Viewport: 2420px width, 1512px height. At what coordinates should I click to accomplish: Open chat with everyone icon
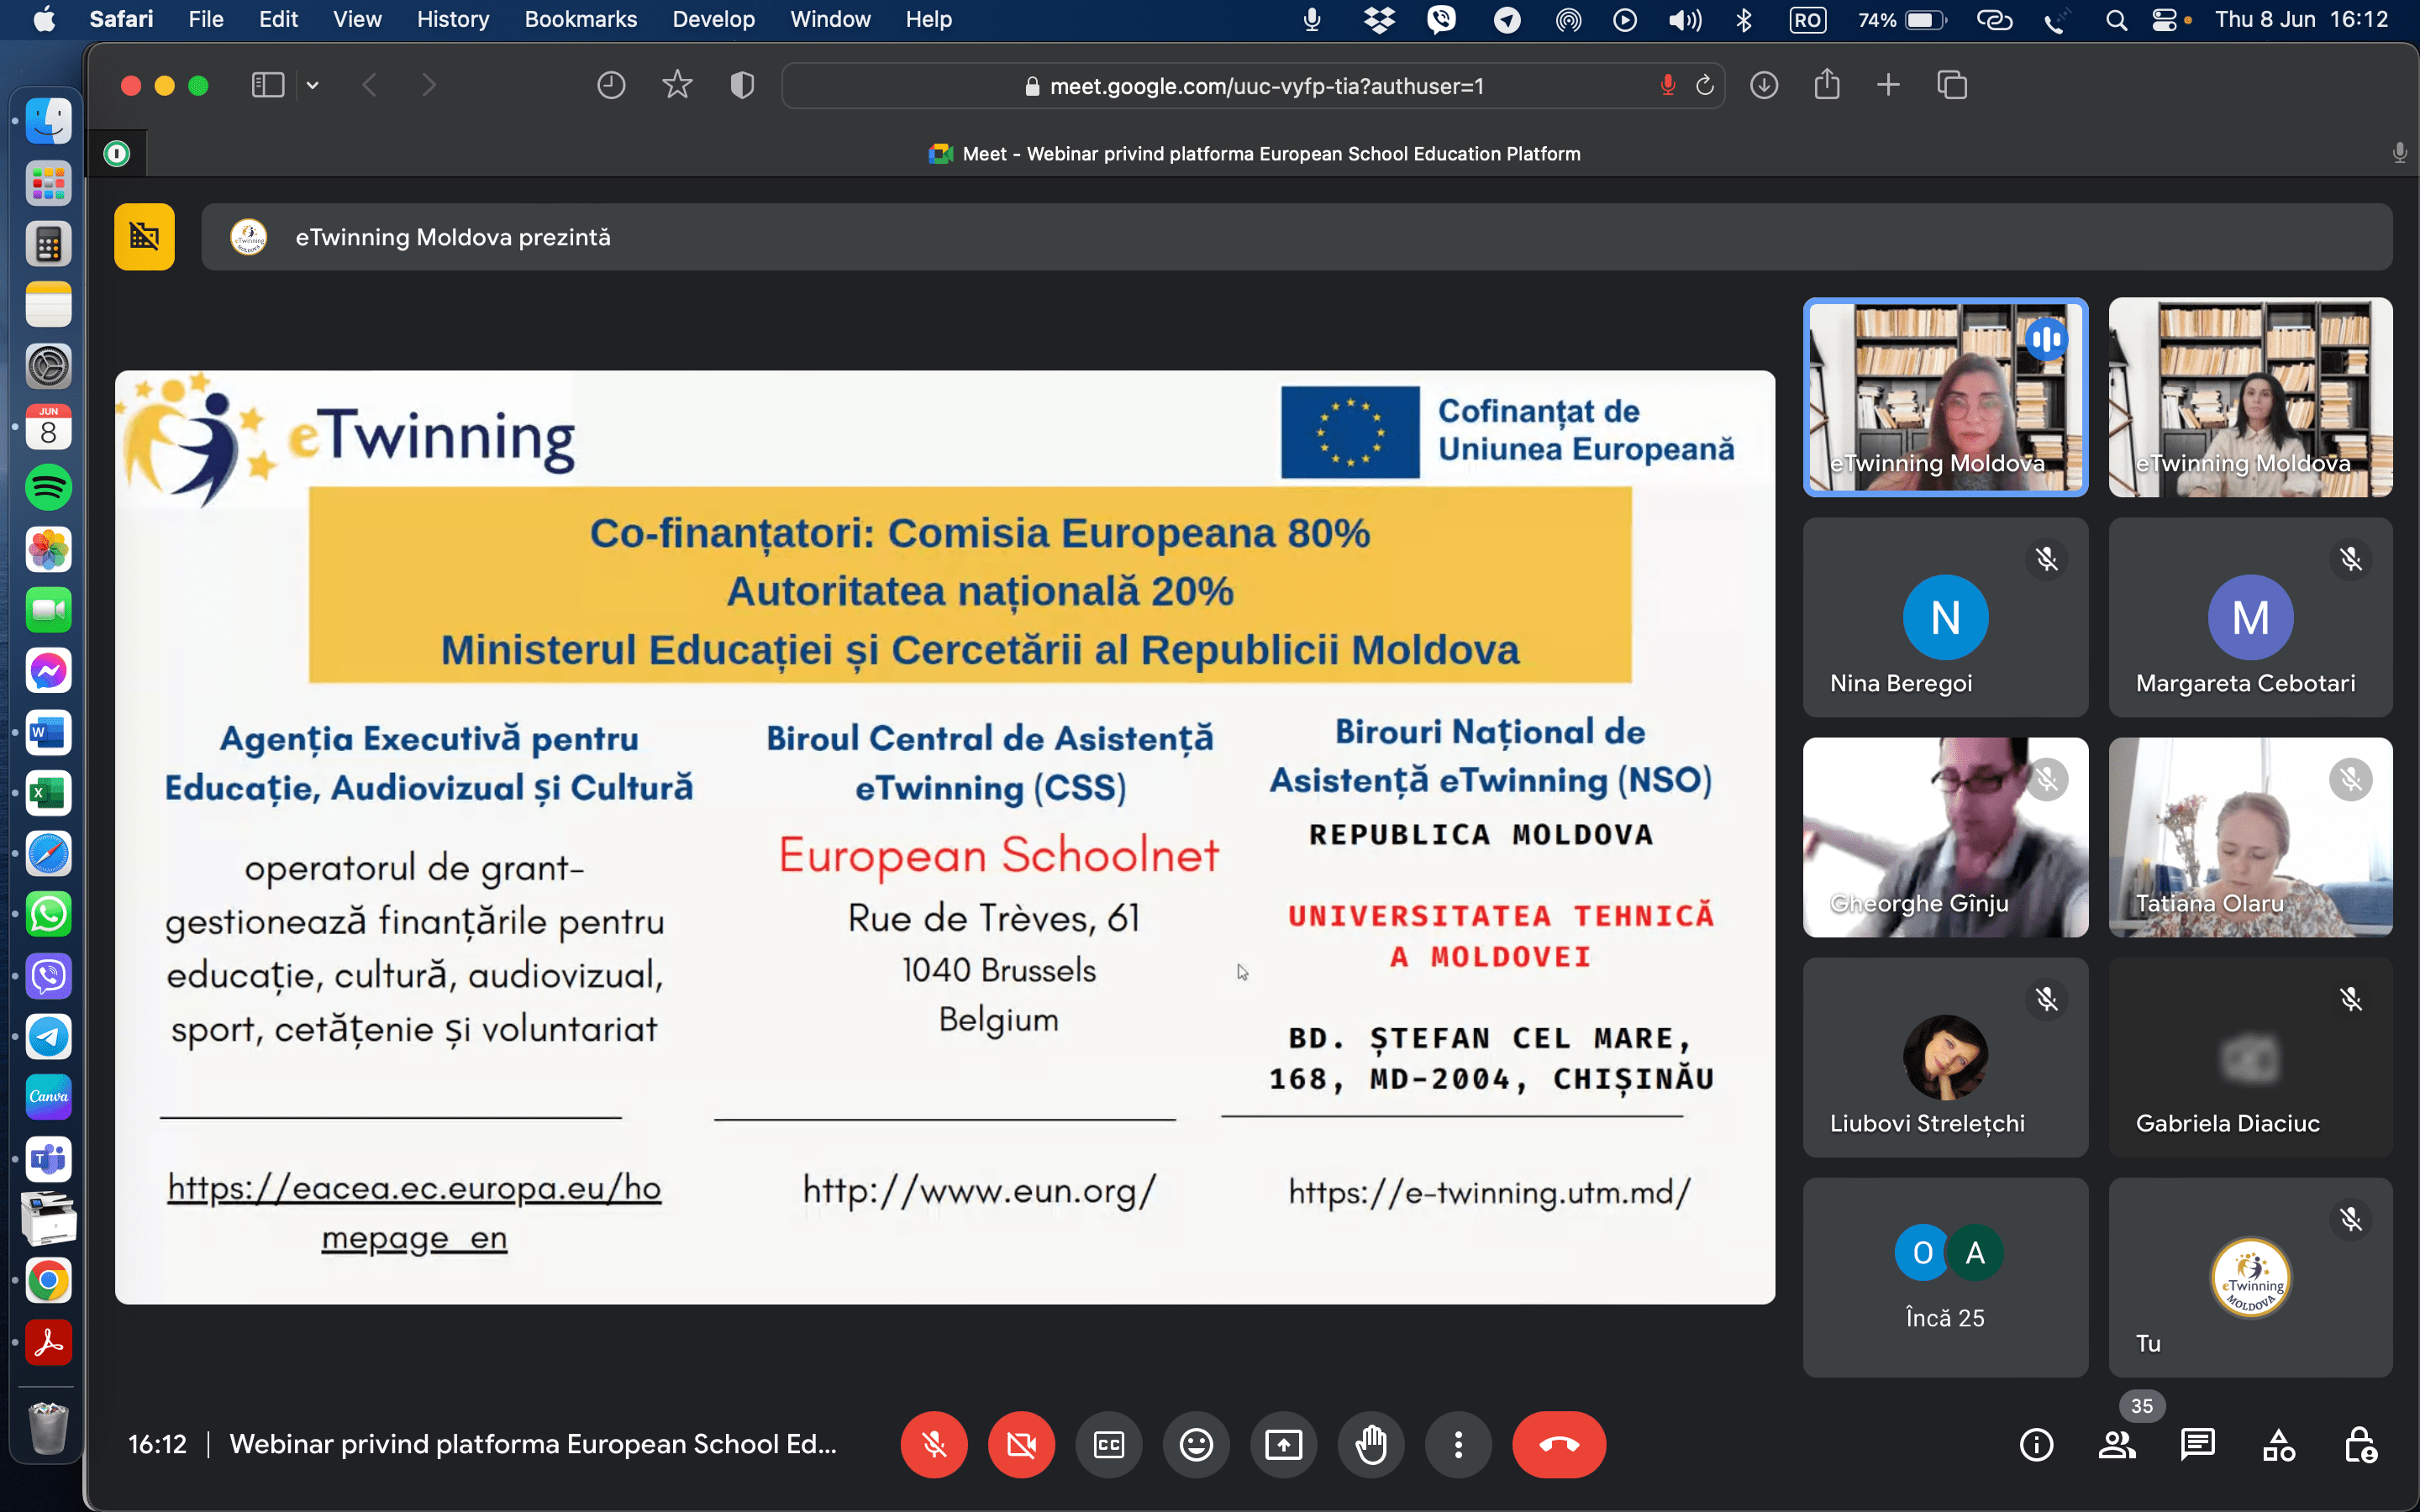pos(2198,1444)
